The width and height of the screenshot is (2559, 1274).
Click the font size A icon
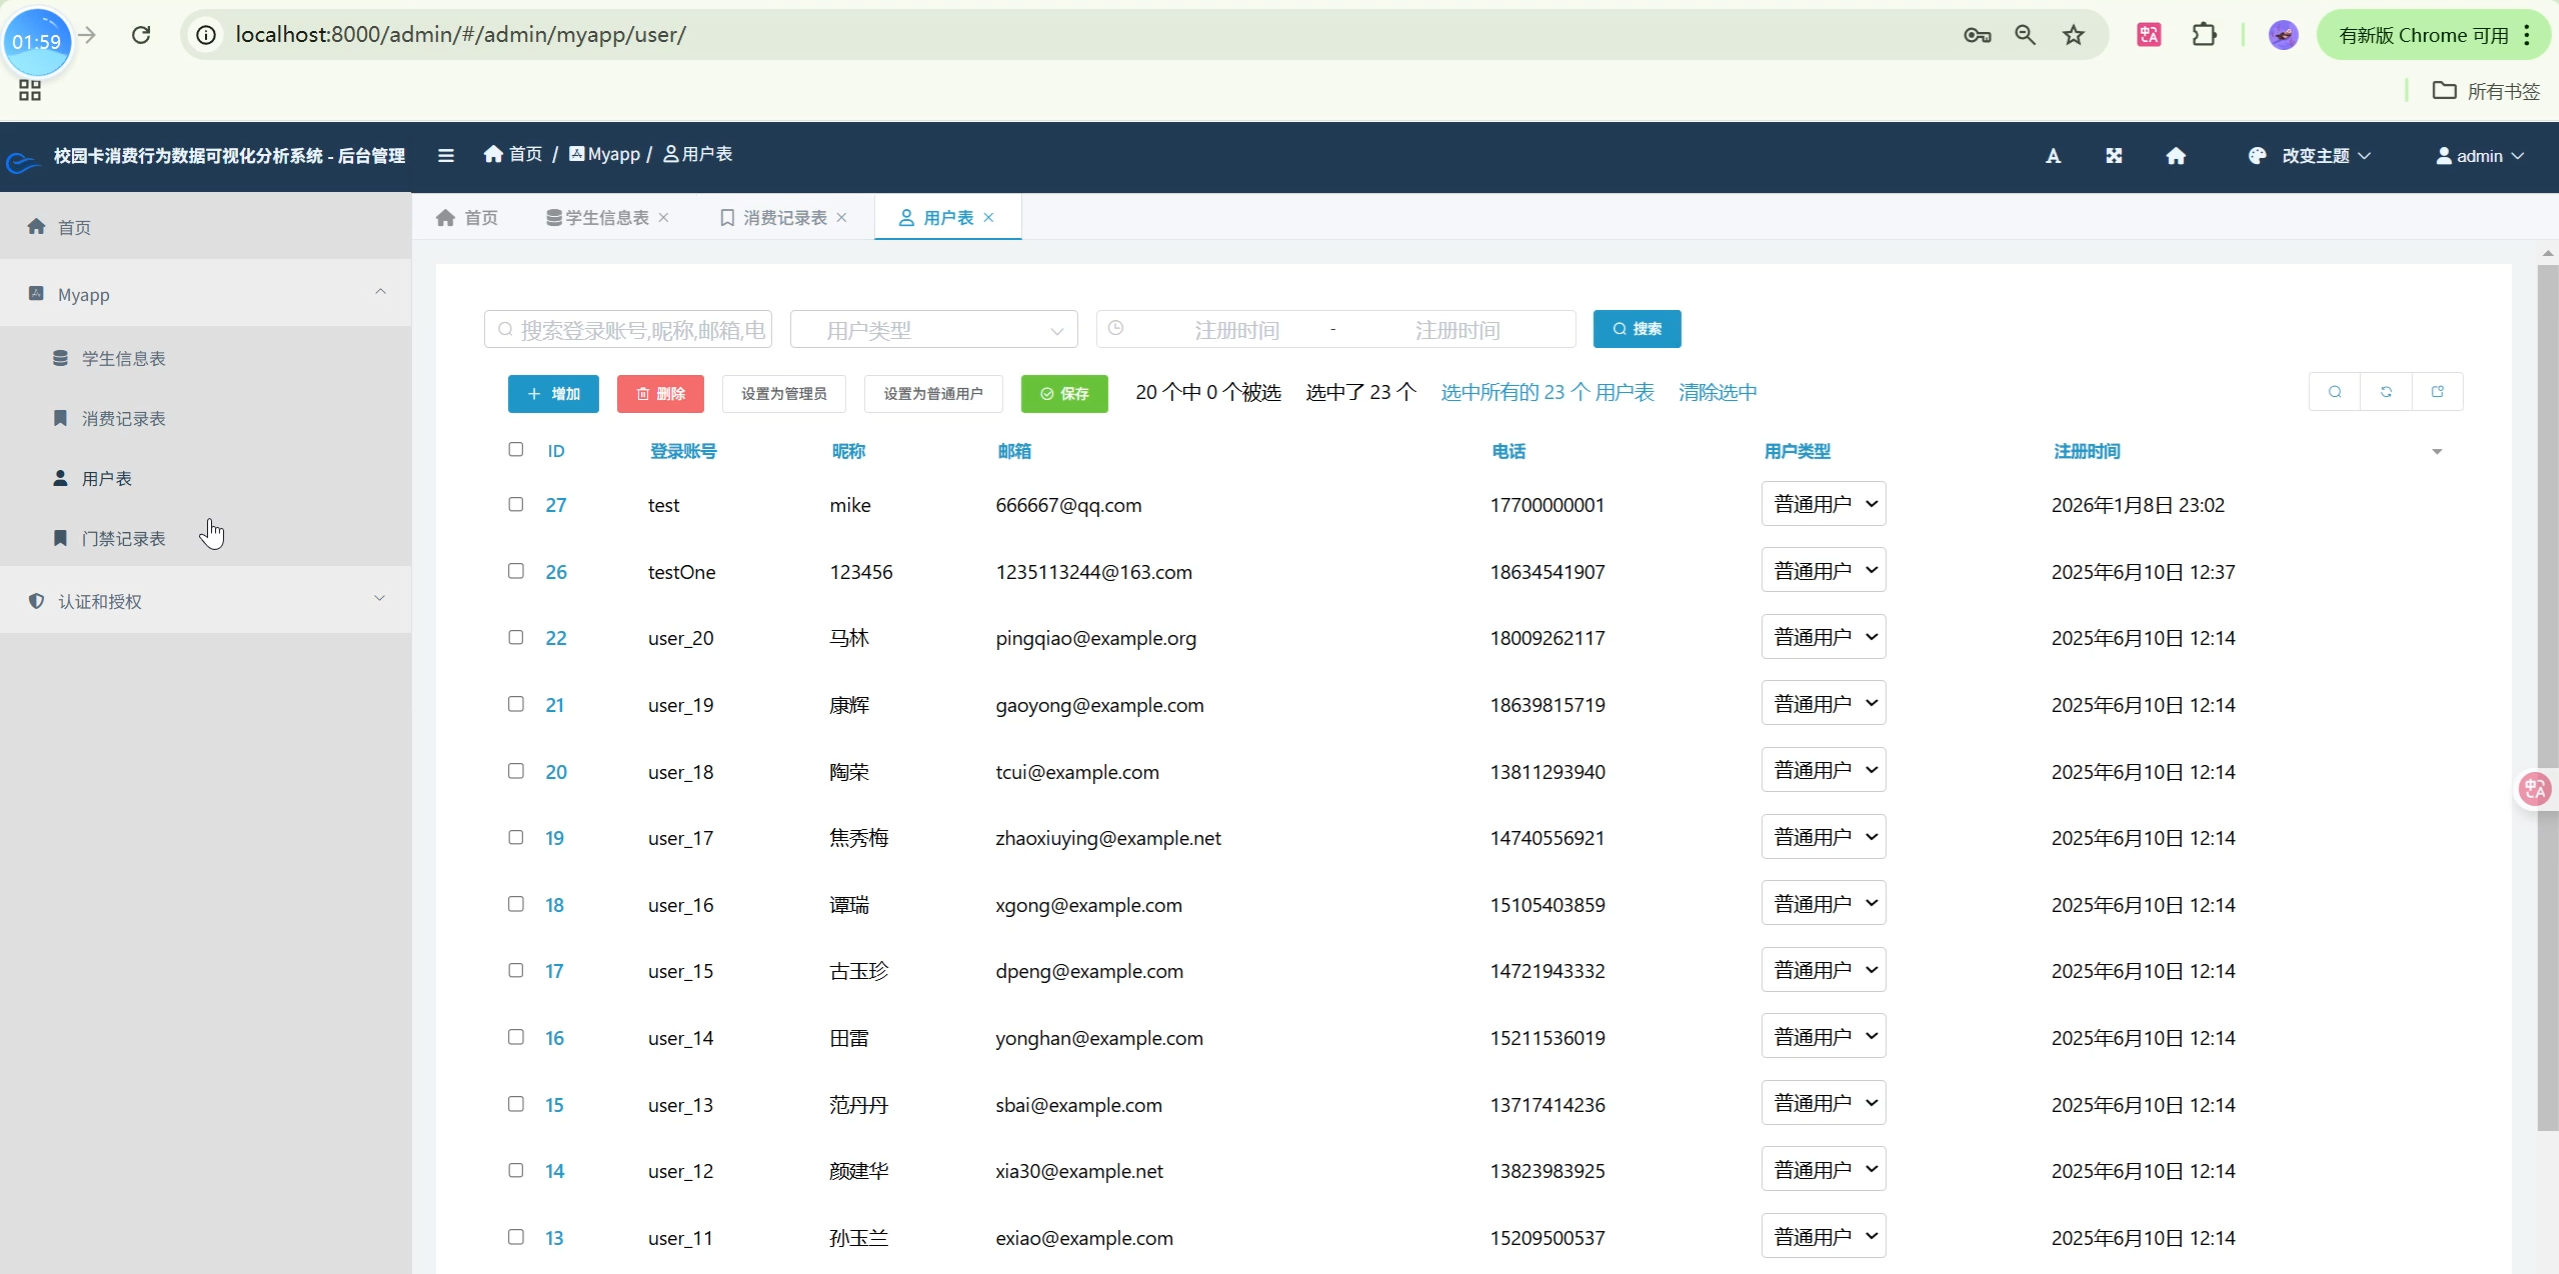coord(2053,156)
